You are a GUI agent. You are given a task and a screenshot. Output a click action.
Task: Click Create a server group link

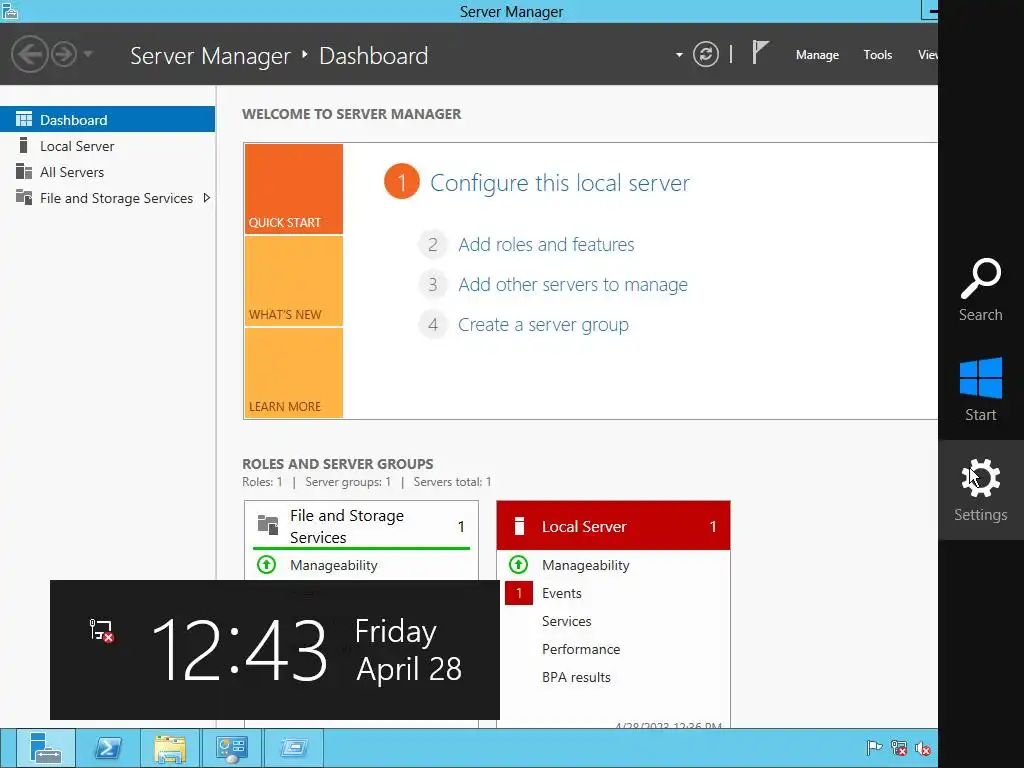point(543,325)
